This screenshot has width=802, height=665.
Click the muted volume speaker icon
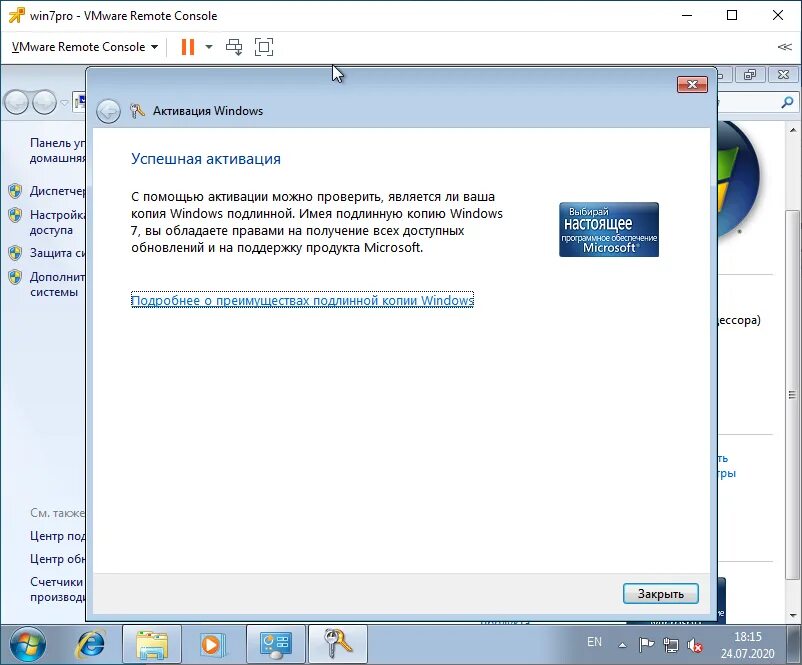tap(695, 646)
